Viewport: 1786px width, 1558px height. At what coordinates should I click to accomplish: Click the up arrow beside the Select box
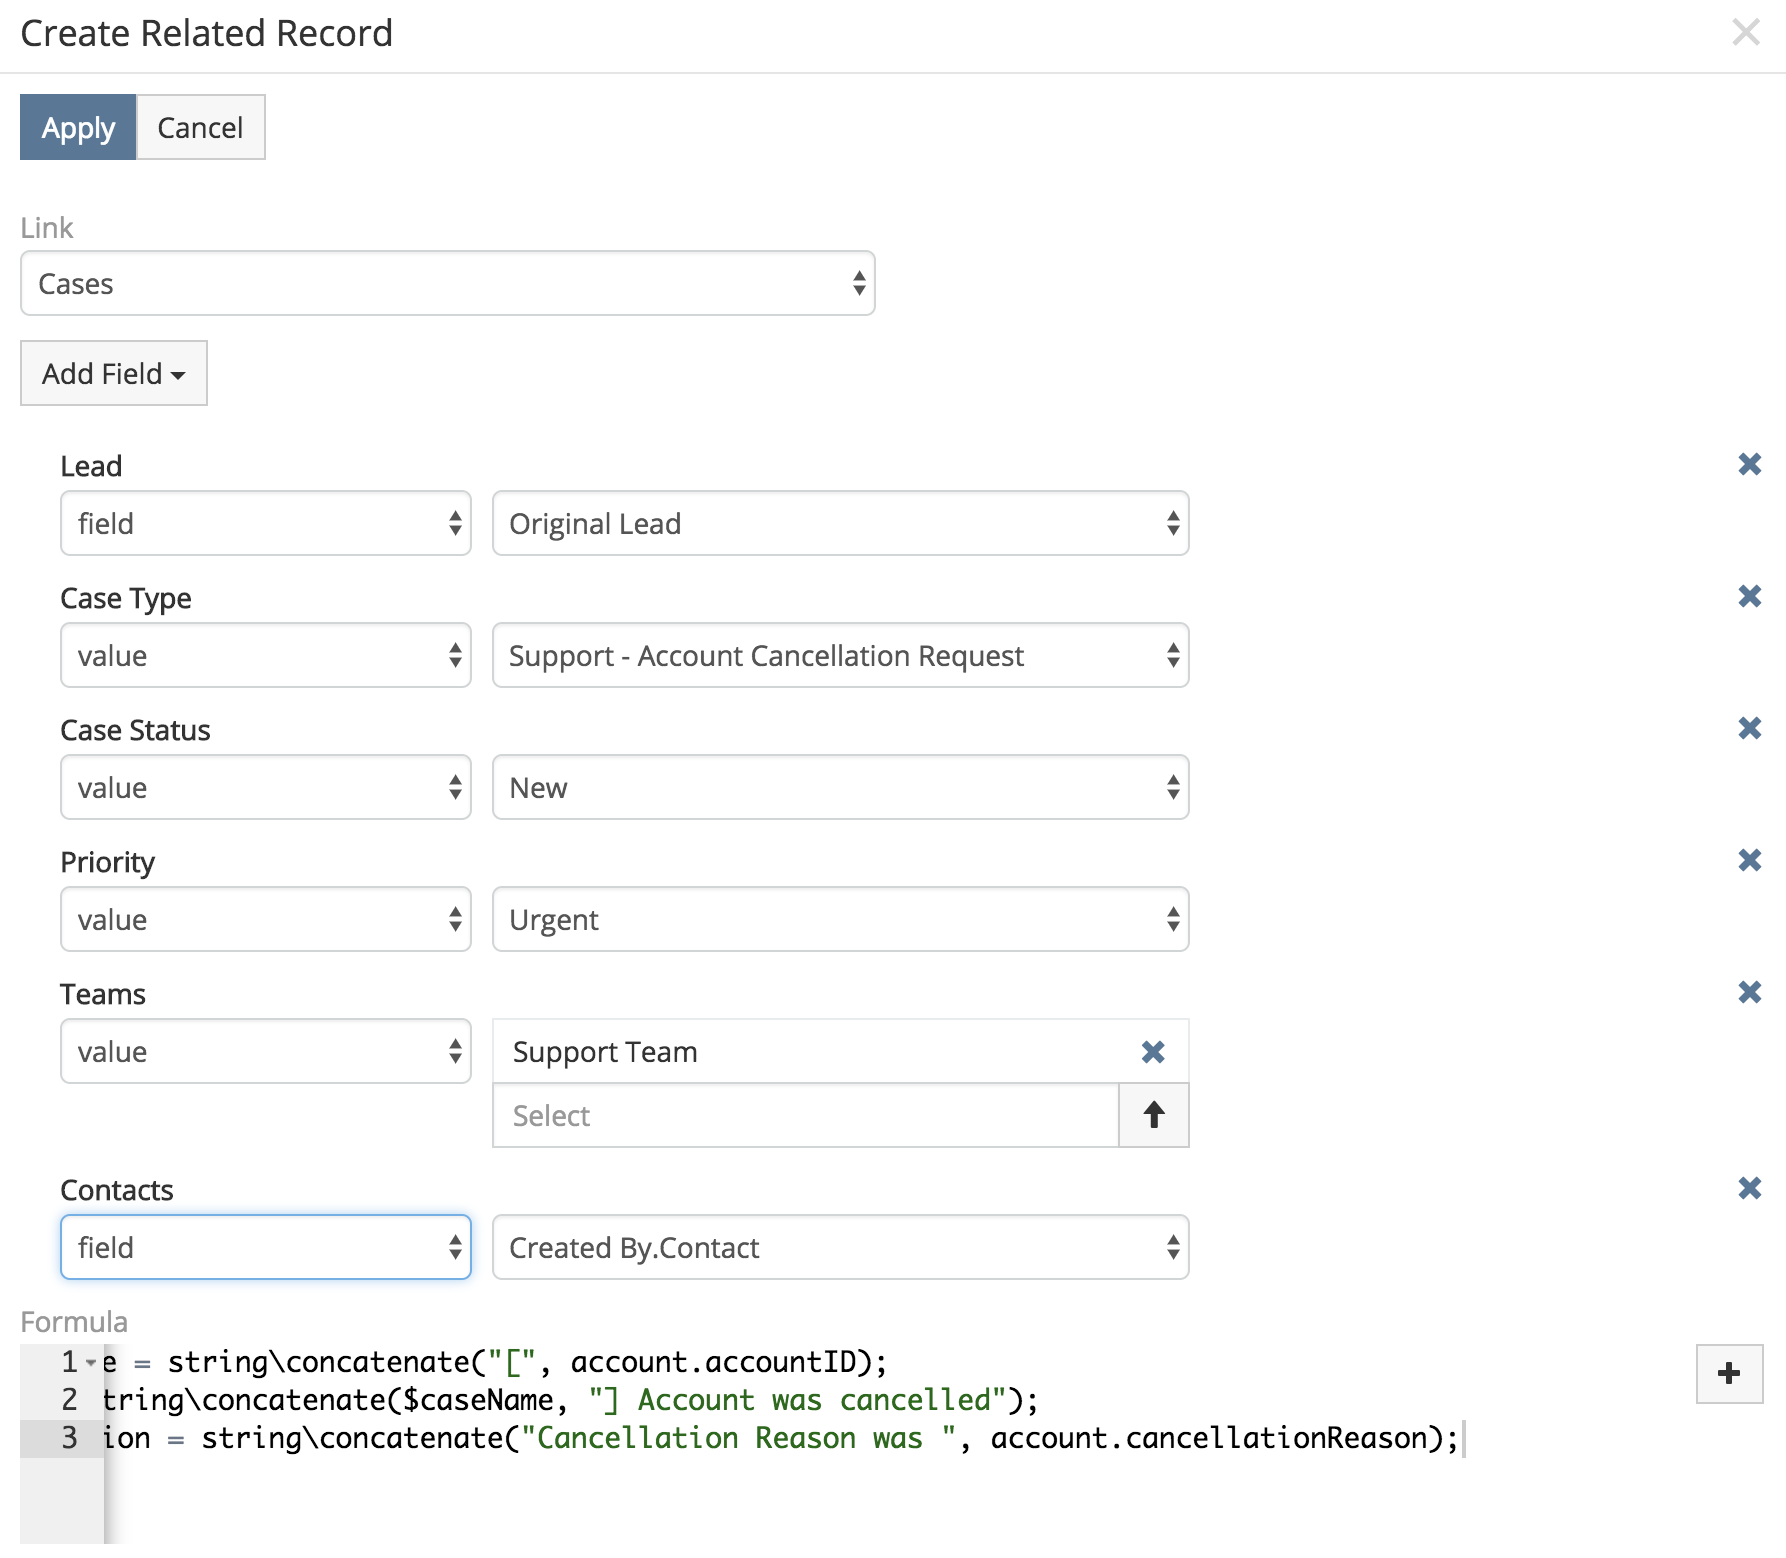click(1153, 1115)
